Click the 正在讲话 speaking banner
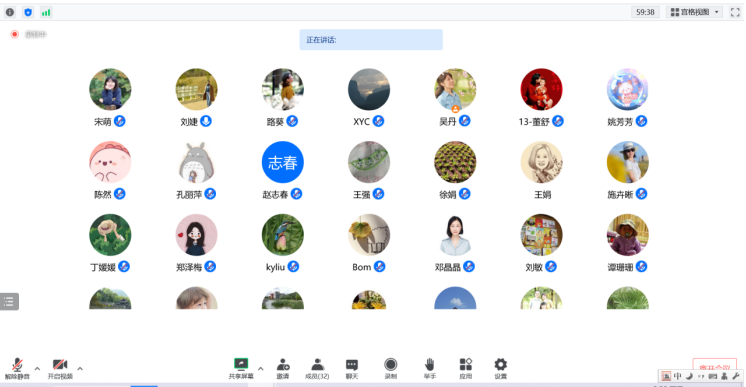746x387 pixels. 371,40
